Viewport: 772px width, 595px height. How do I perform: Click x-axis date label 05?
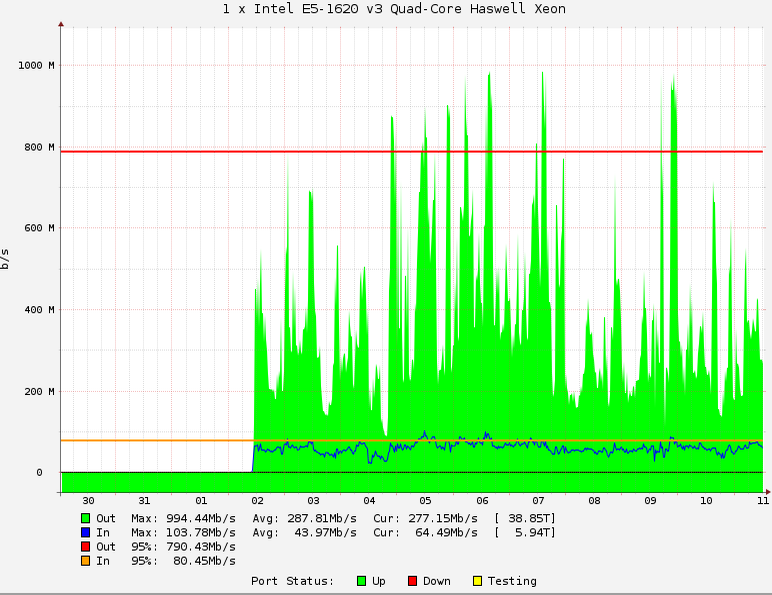pyautogui.click(x=425, y=500)
